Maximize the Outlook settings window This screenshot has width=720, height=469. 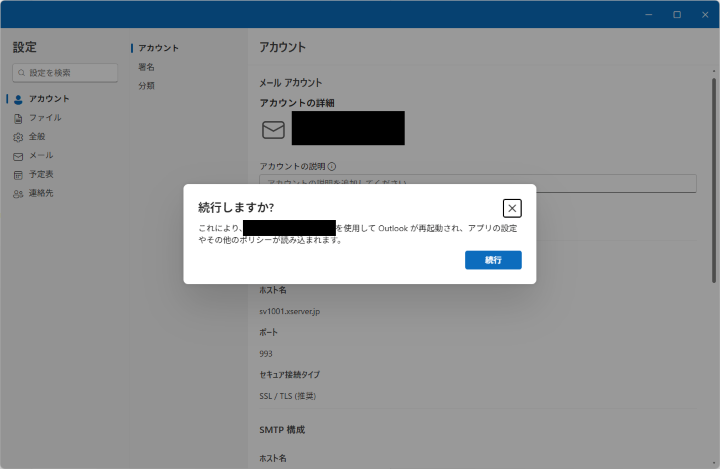click(677, 14)
